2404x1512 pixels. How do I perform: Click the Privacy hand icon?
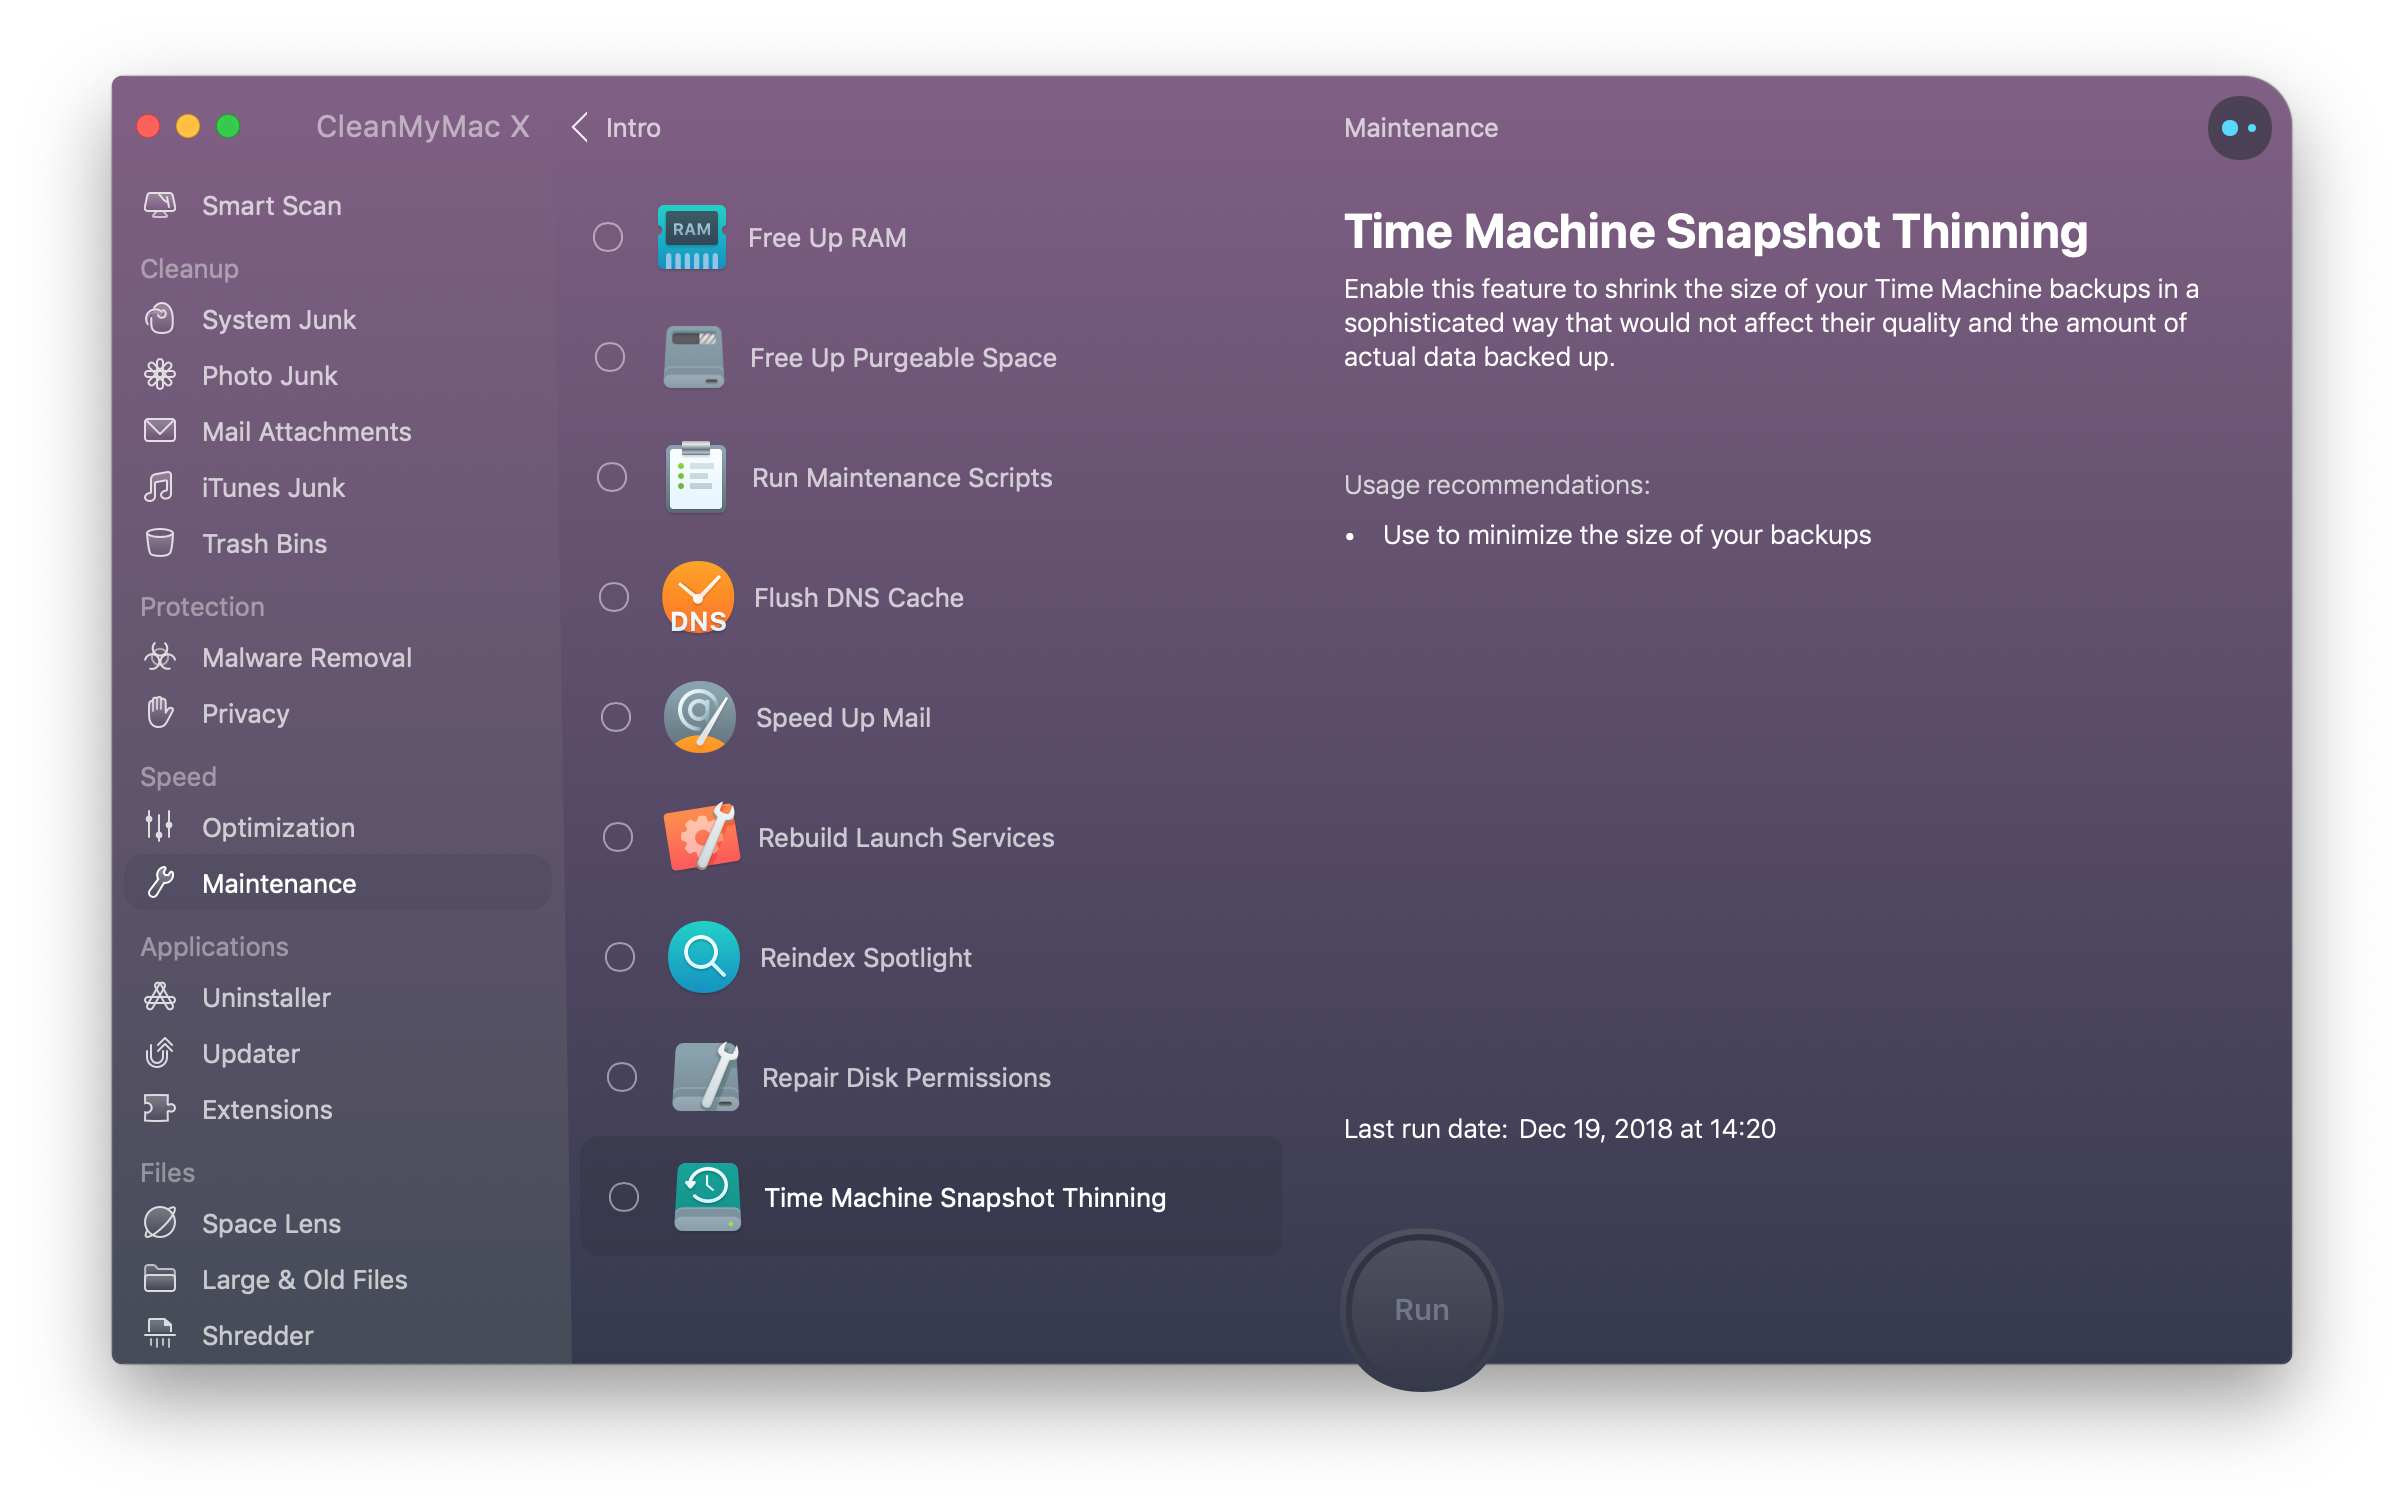[x=160, y=713]
